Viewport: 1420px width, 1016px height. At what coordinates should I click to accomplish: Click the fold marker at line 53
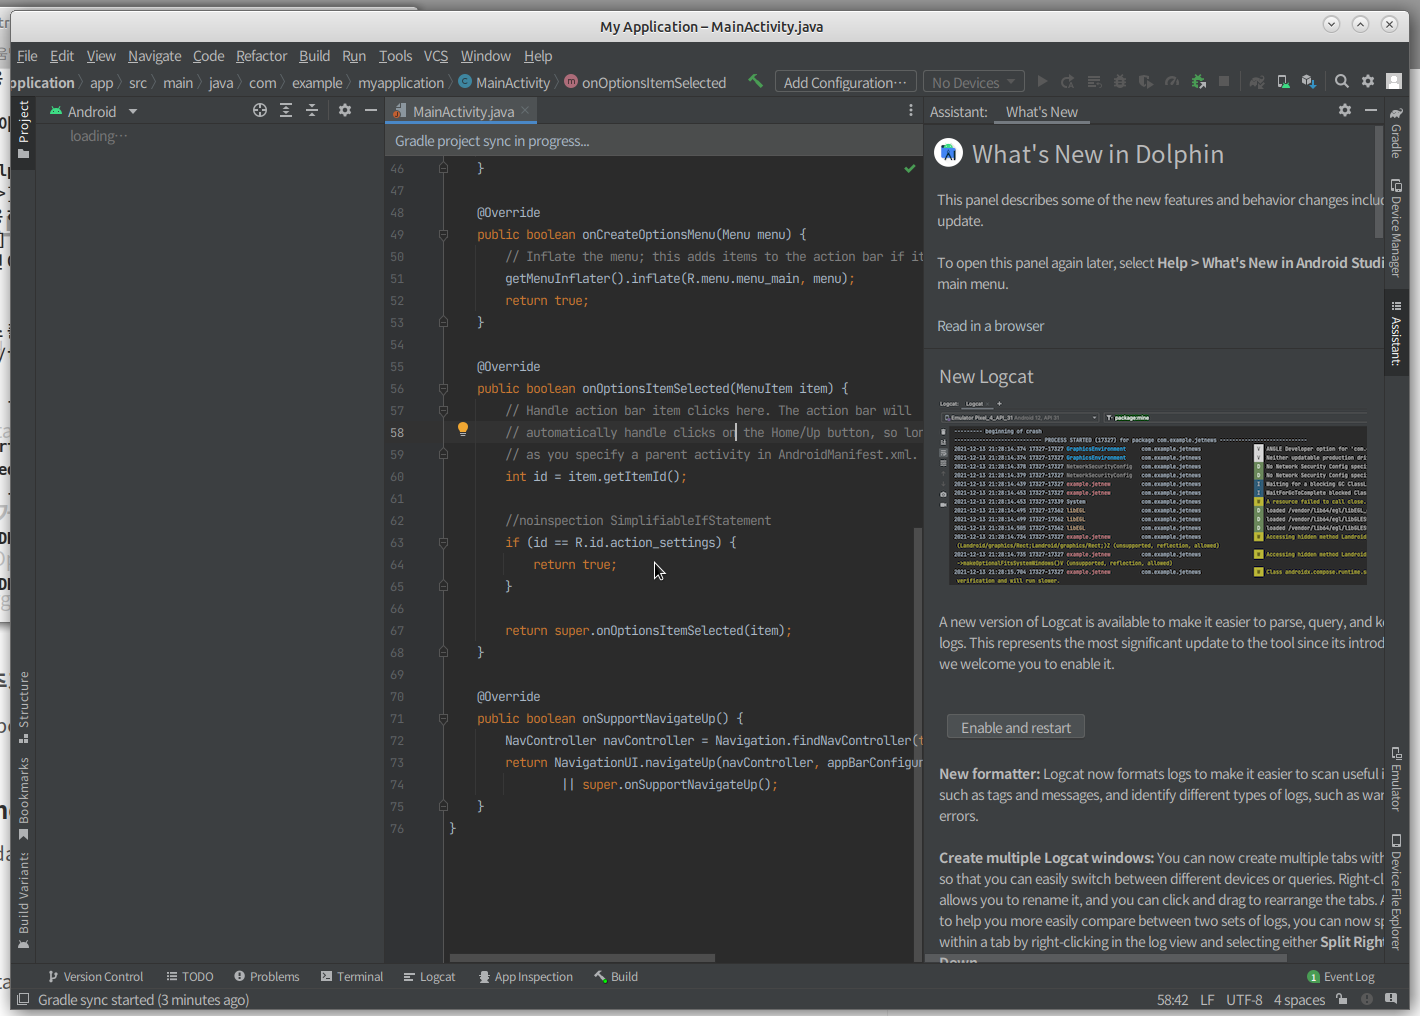pyautogui.click(x=443, y=323)
